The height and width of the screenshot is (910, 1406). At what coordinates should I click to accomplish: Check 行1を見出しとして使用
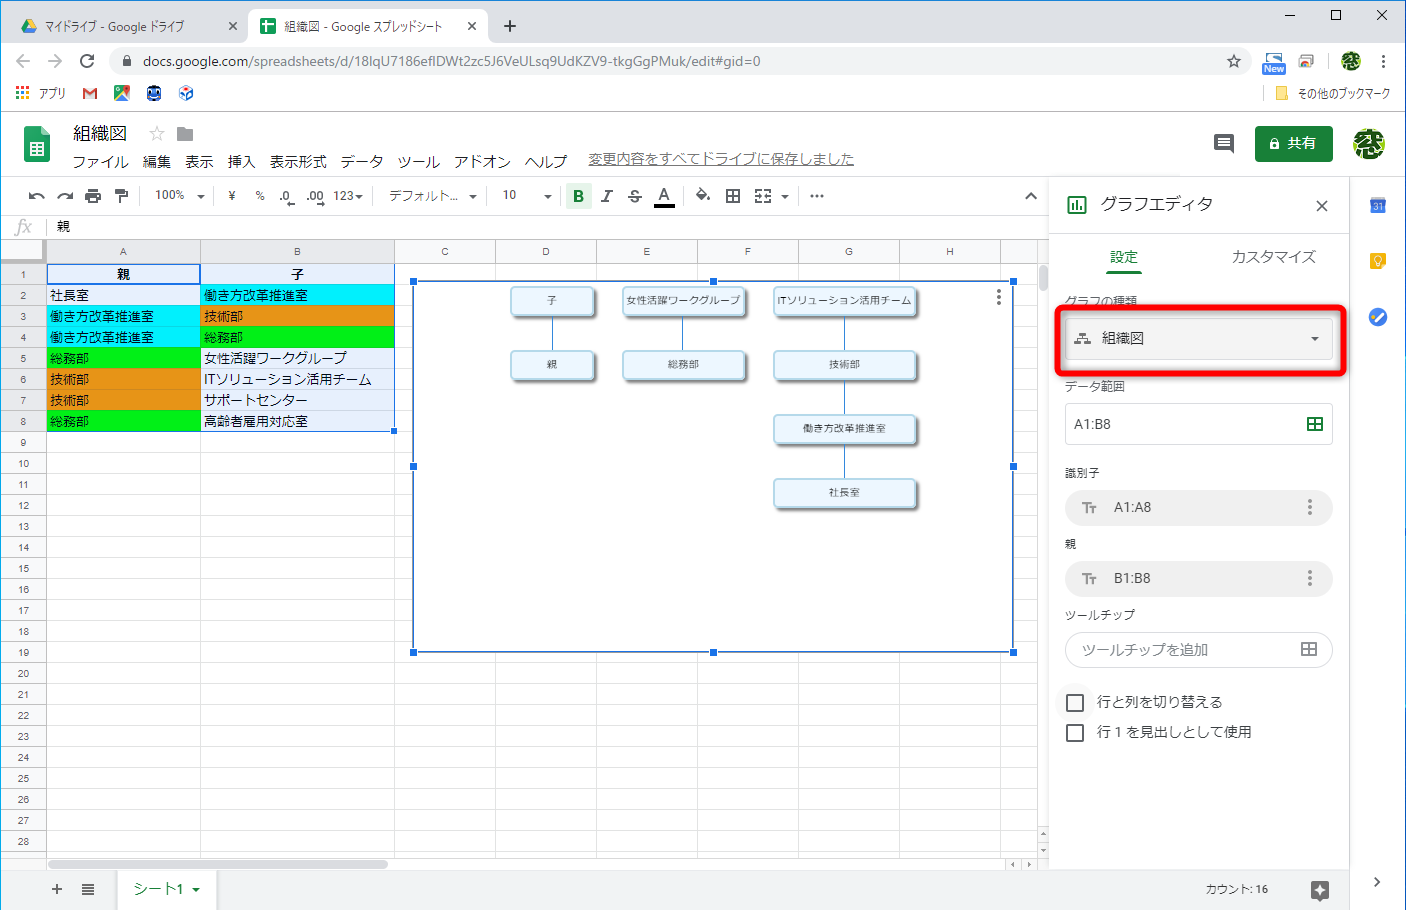[1075, 732]
